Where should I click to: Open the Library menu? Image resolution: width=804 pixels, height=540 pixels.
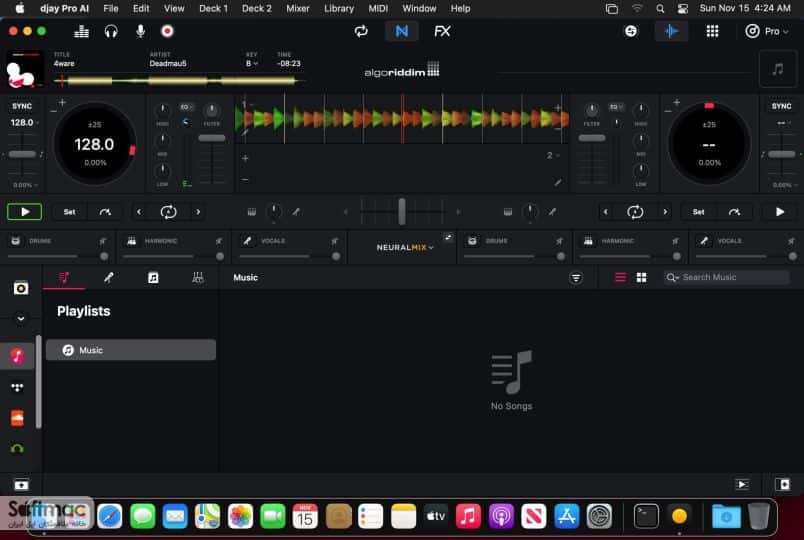tap(338, 8)
